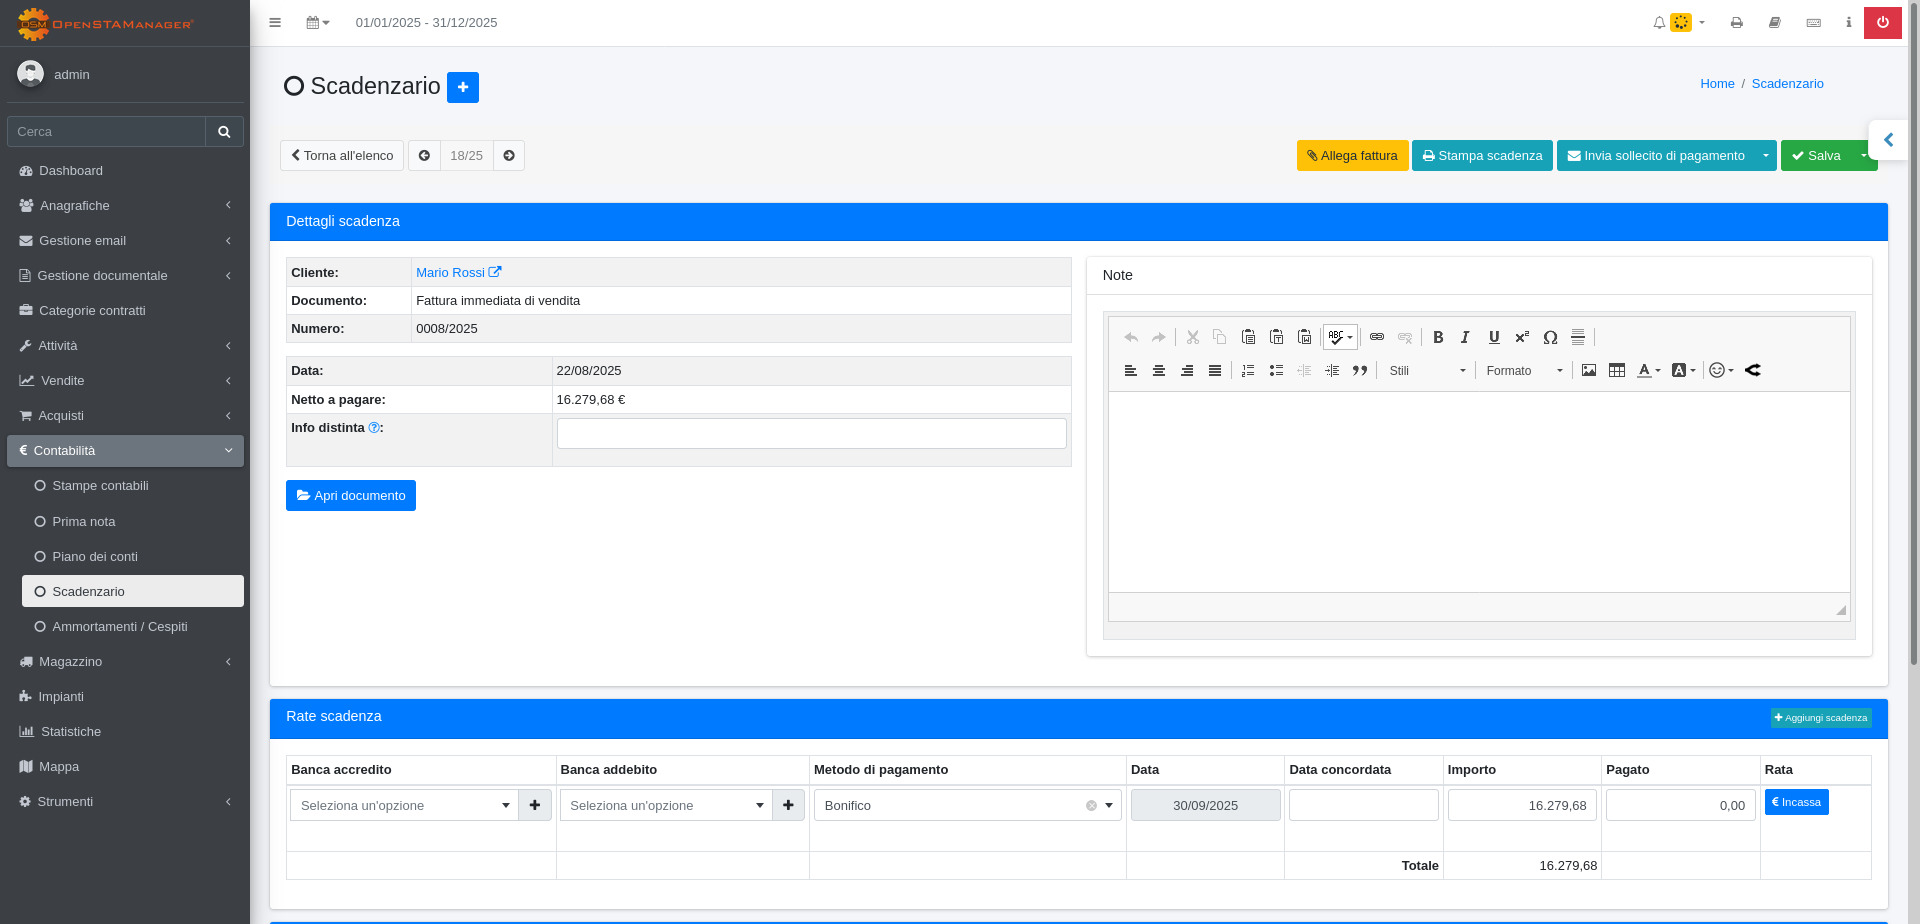The image size is (1920, 924).
Task: Click Aggiungi scadenza button
Action: 1821,718
